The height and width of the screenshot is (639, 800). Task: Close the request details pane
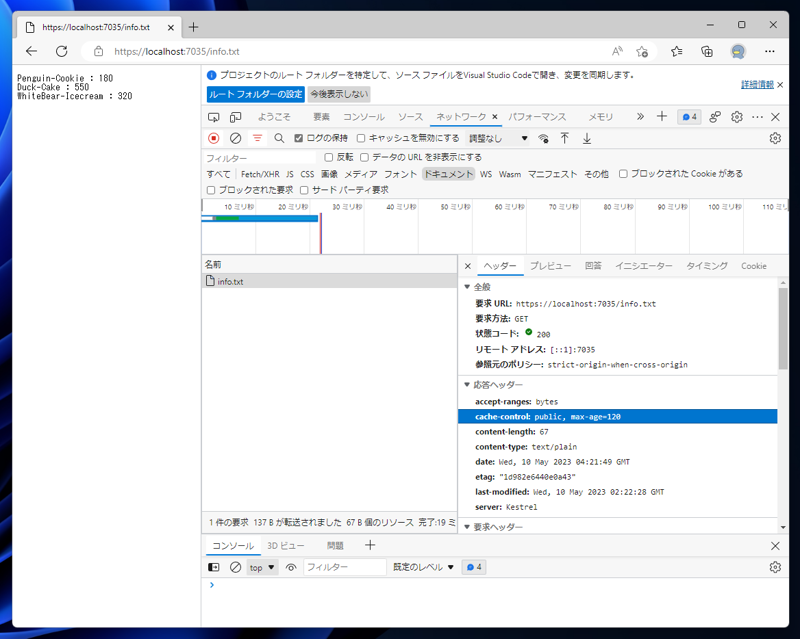(467, 266)
